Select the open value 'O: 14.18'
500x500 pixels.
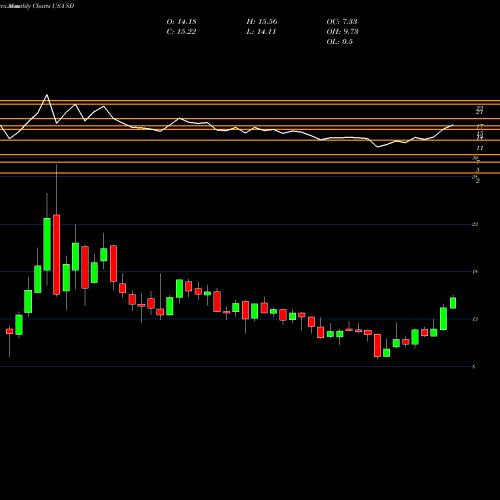[x=181, y=22]
